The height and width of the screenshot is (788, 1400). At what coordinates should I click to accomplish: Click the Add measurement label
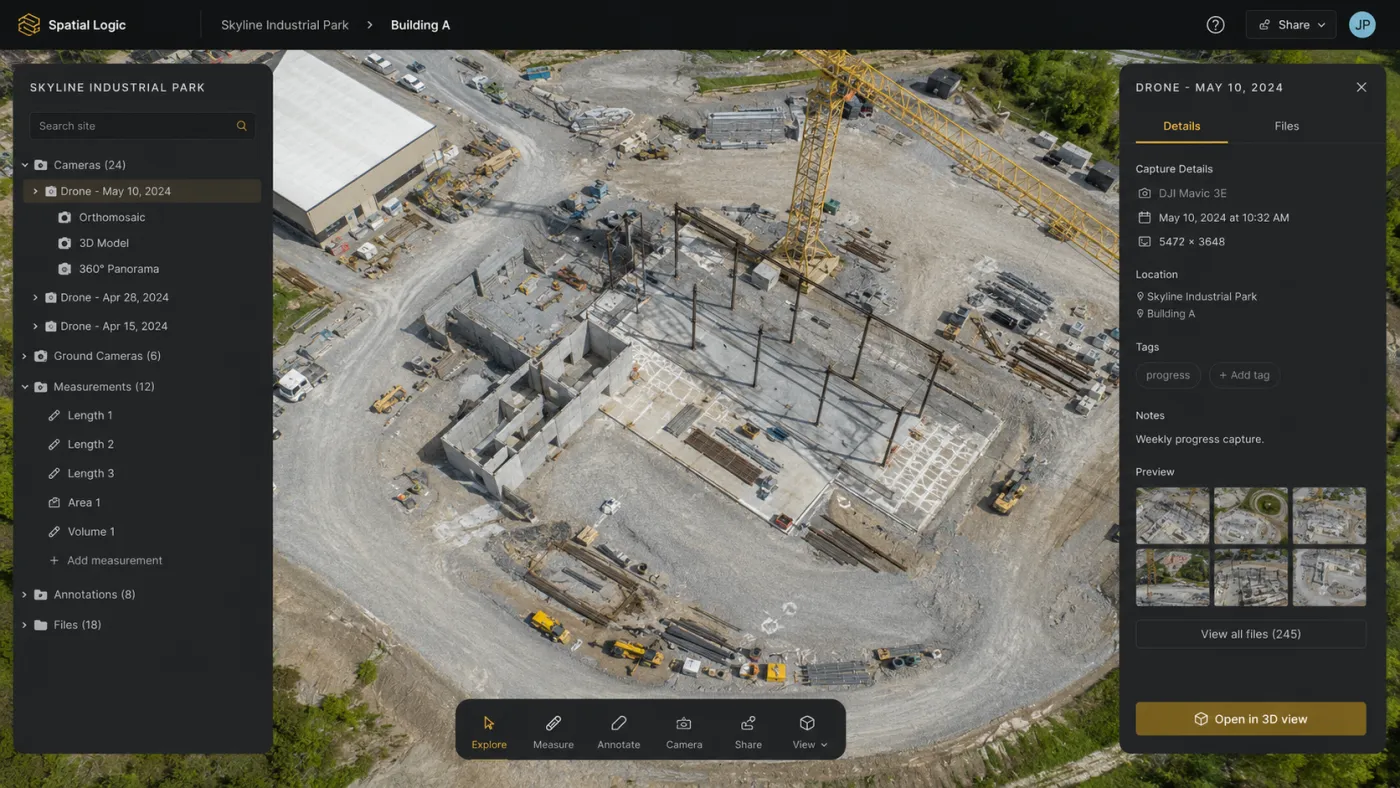[114, 560]
